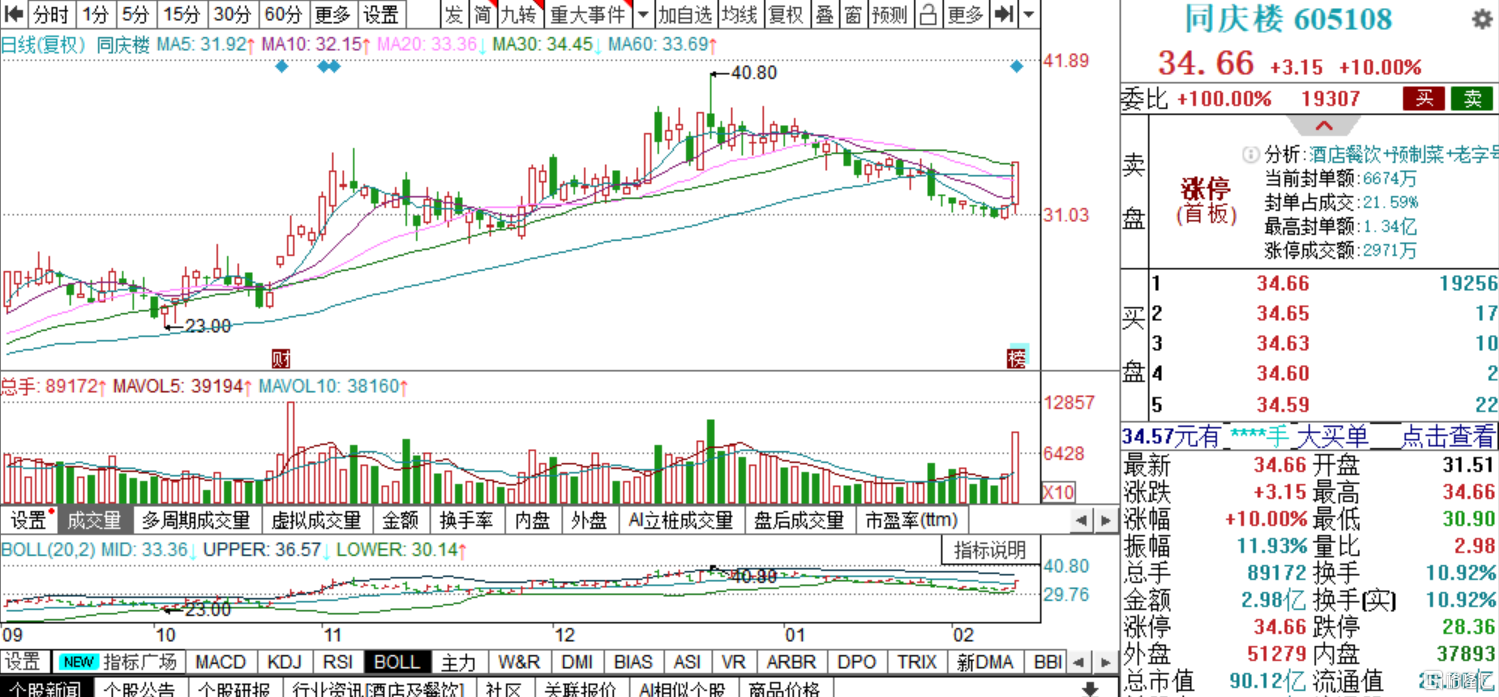Select the 1分 period
The width and height of the screenshot is (1499, 697).
pyautogui.click(x=96, y=14)
